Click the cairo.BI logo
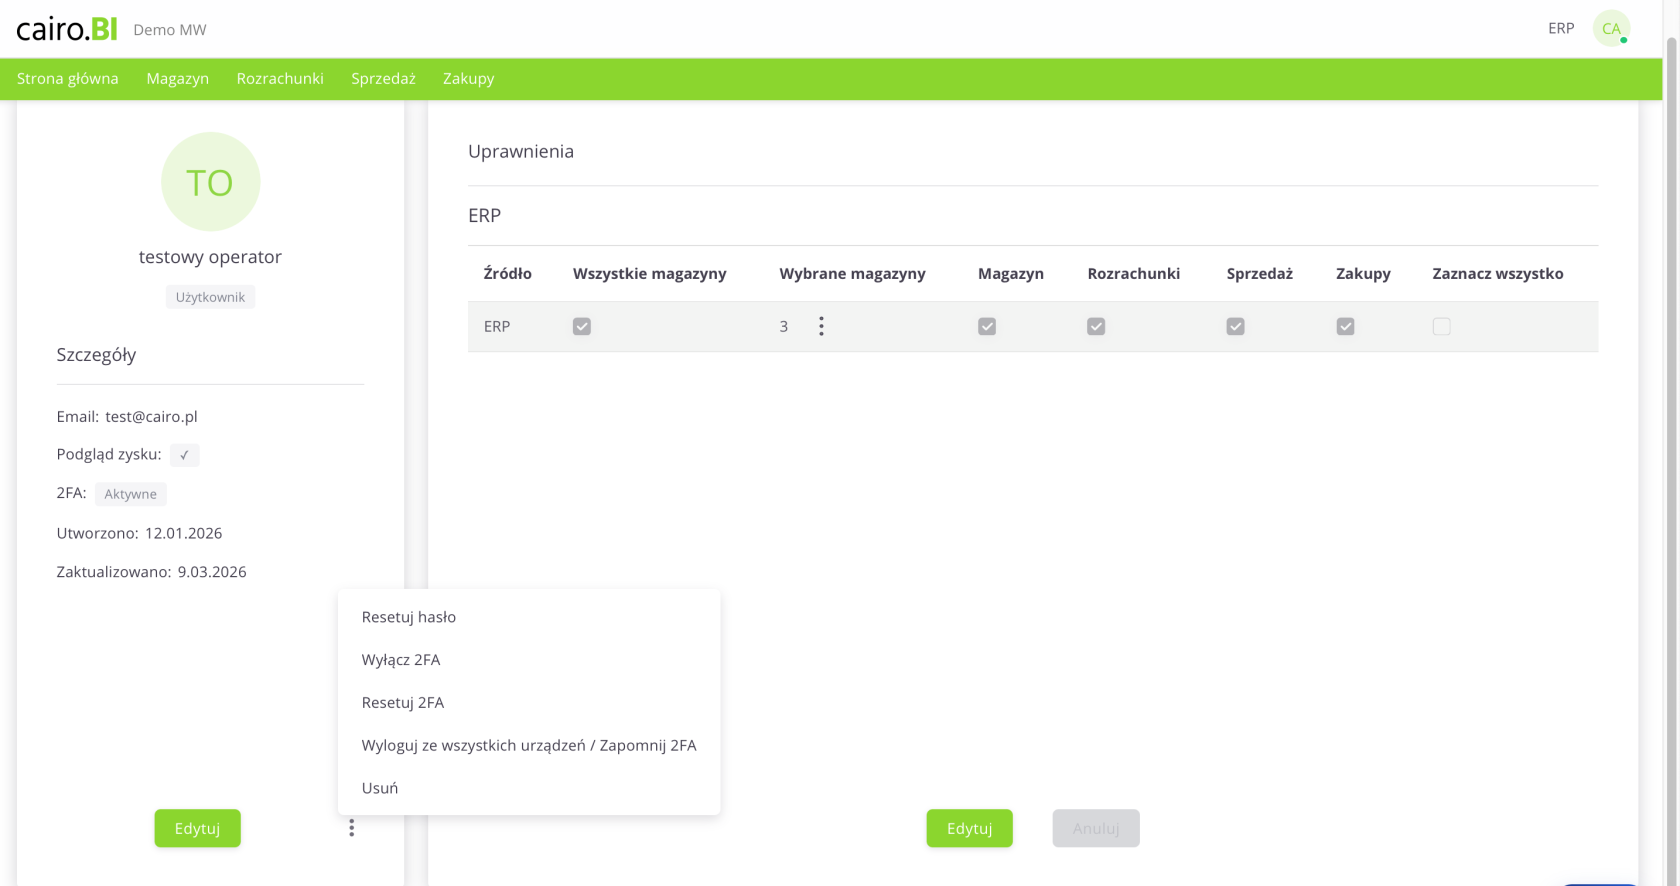Viewport: 1680px width, 886px height. [67, 29]
